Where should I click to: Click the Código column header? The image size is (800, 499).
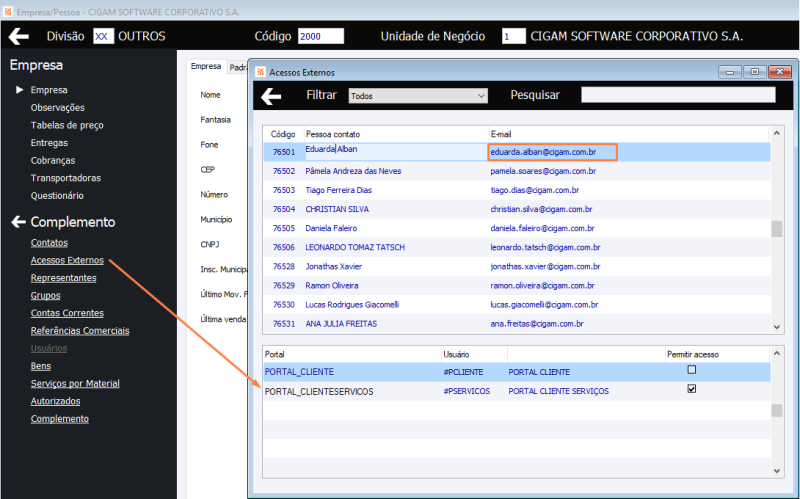tap(283, 134)
